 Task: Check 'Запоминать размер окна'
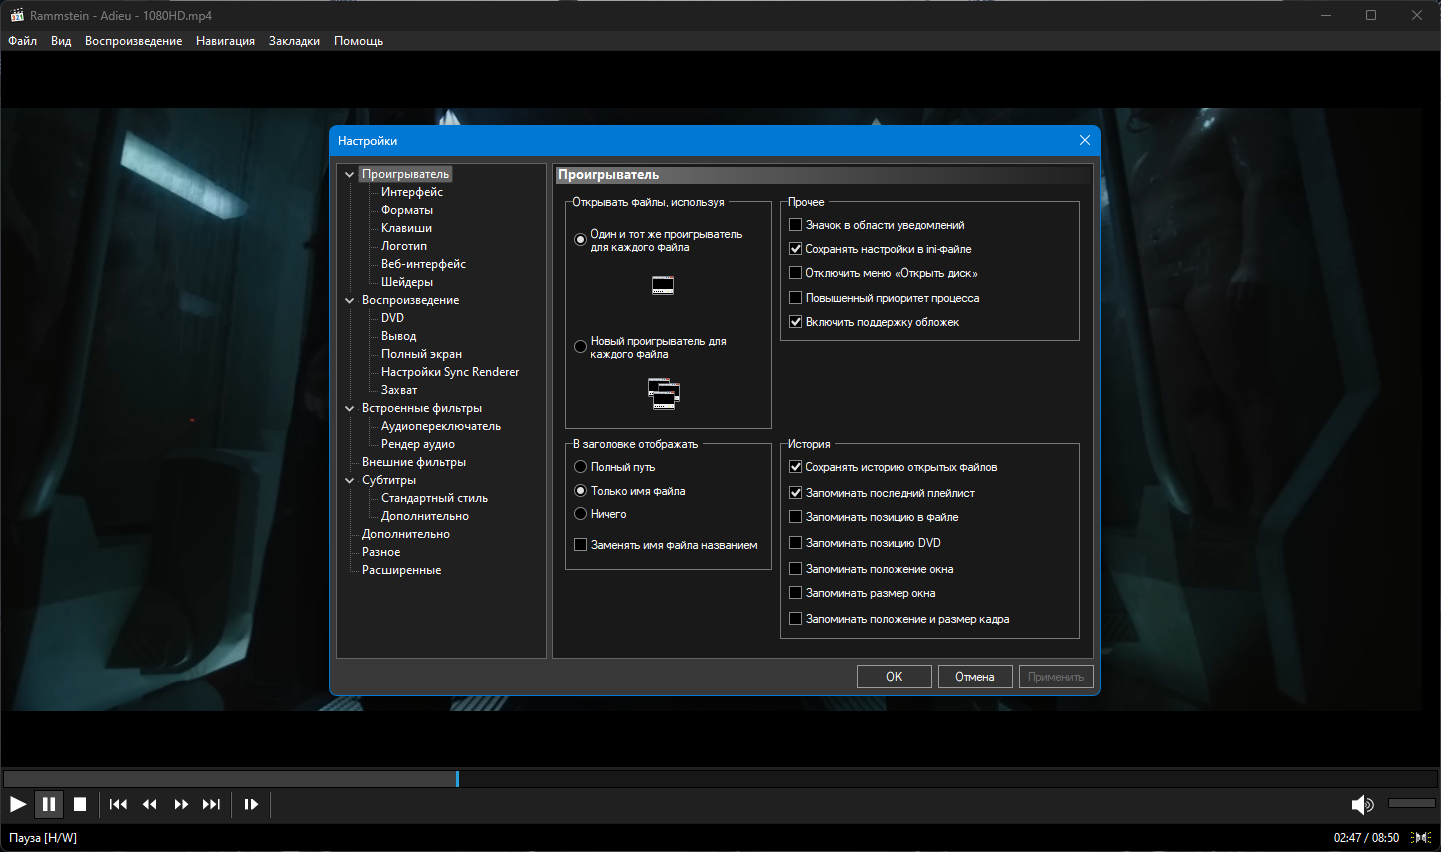[x=796, y=593]
